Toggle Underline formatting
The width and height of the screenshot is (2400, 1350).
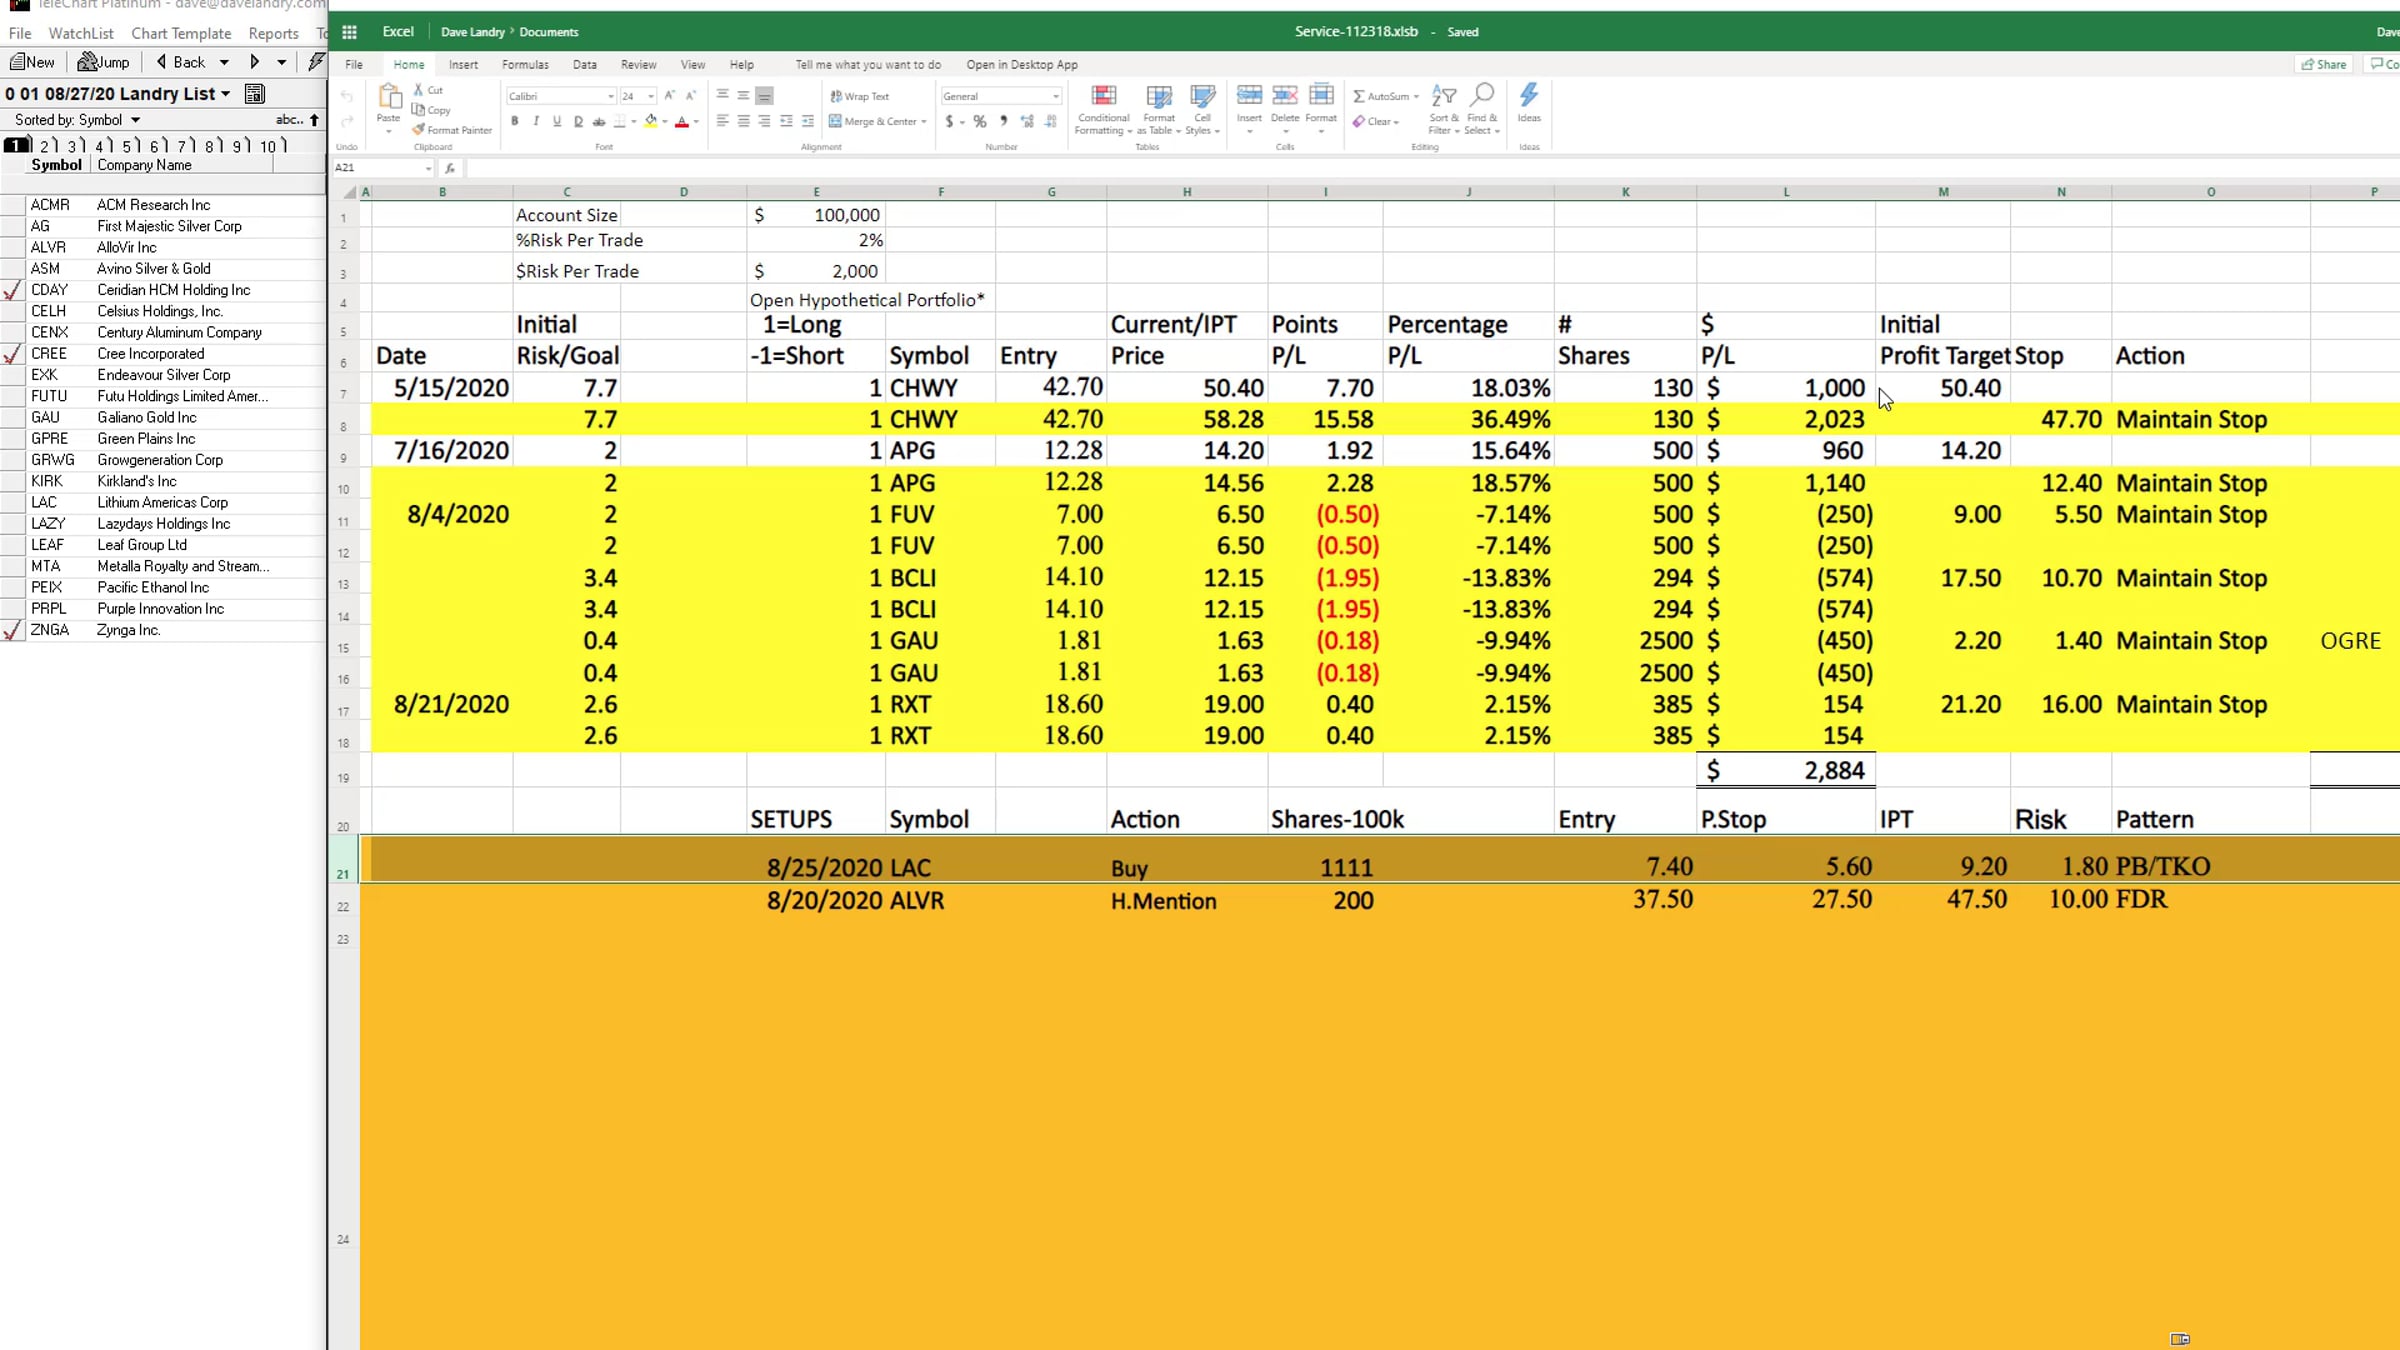557,121
